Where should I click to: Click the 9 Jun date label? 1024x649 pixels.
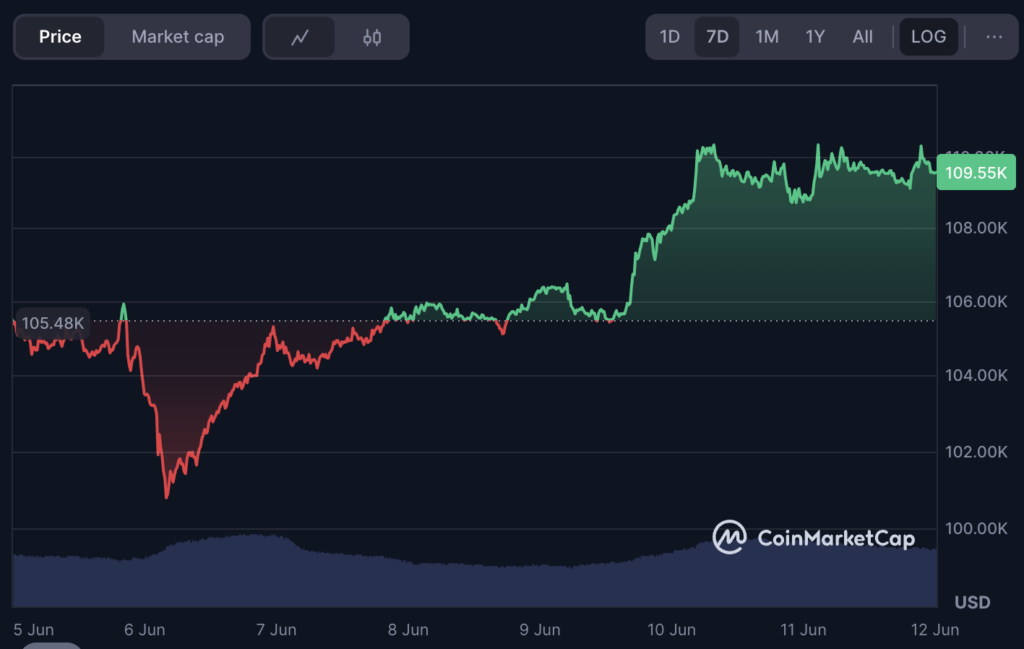[x=539, y=629]
